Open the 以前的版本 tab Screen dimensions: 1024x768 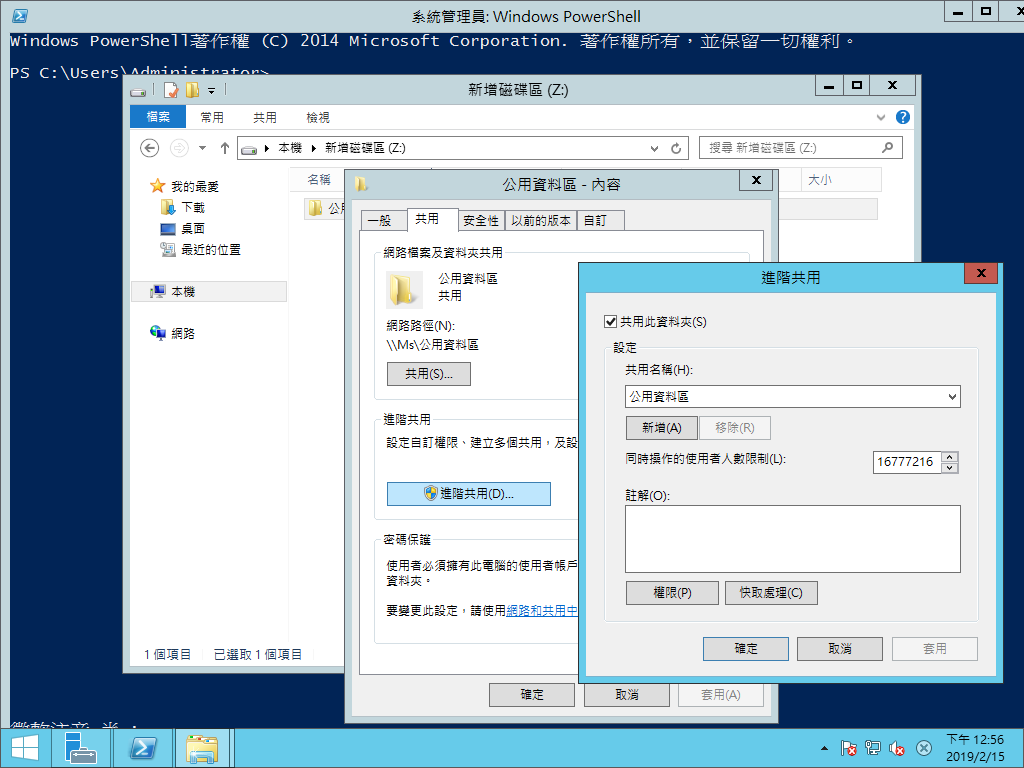(541, 221)
